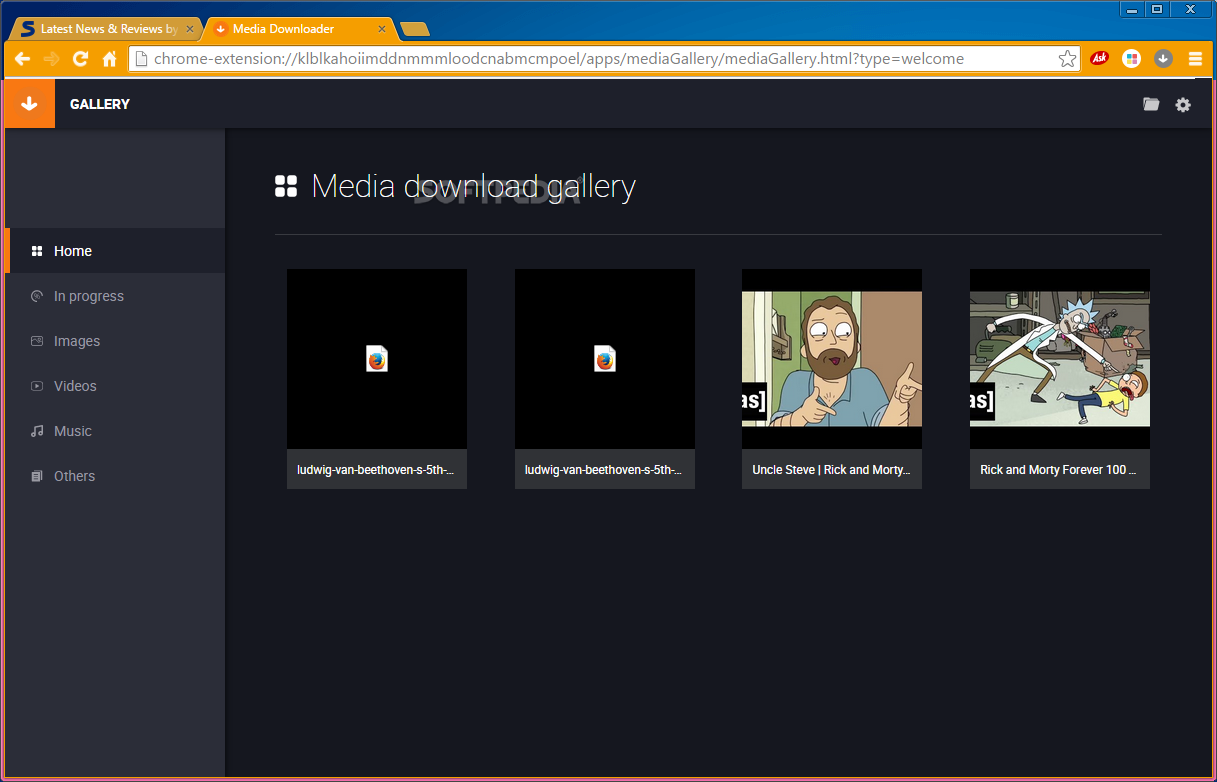Select In progress in the sidebar
This screenshot has width=1217, height=782.
115,296
